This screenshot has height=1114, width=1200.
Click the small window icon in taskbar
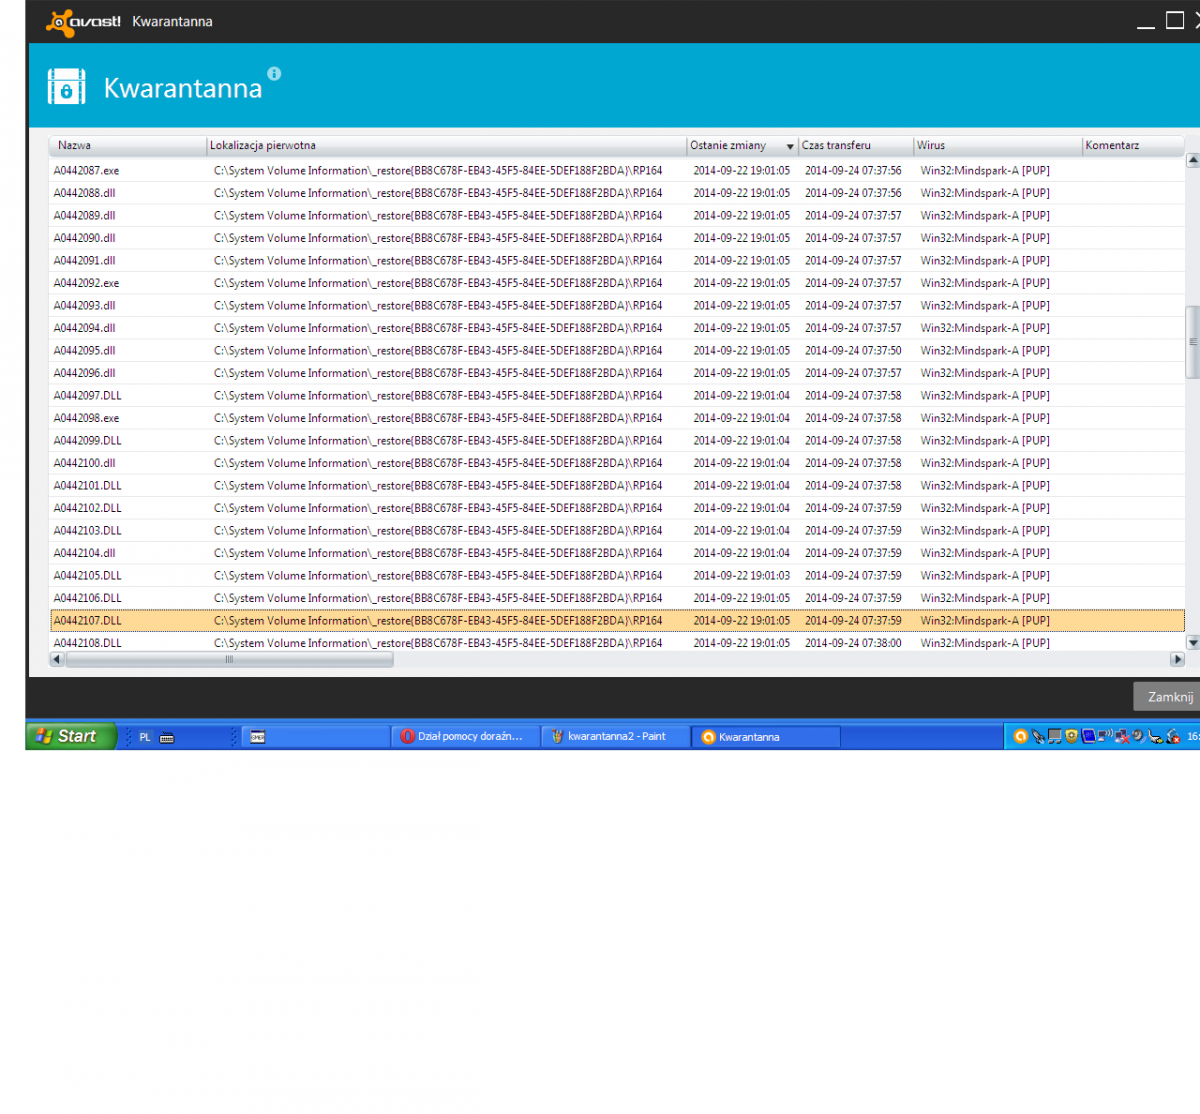257,737
